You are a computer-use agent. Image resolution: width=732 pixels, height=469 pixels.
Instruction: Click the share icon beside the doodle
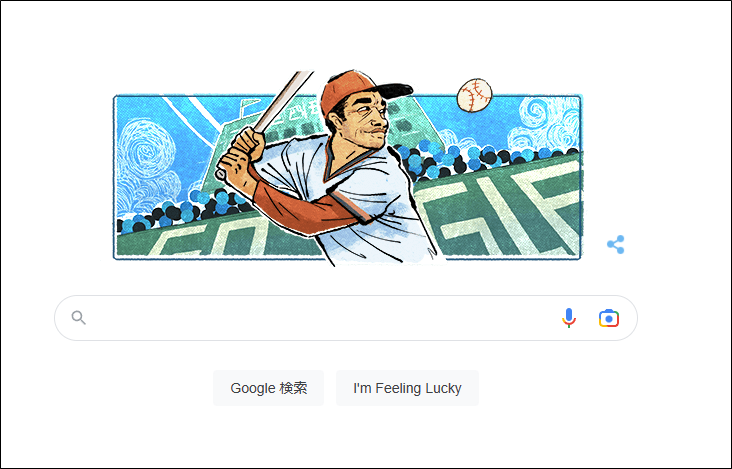pos(616,245)
